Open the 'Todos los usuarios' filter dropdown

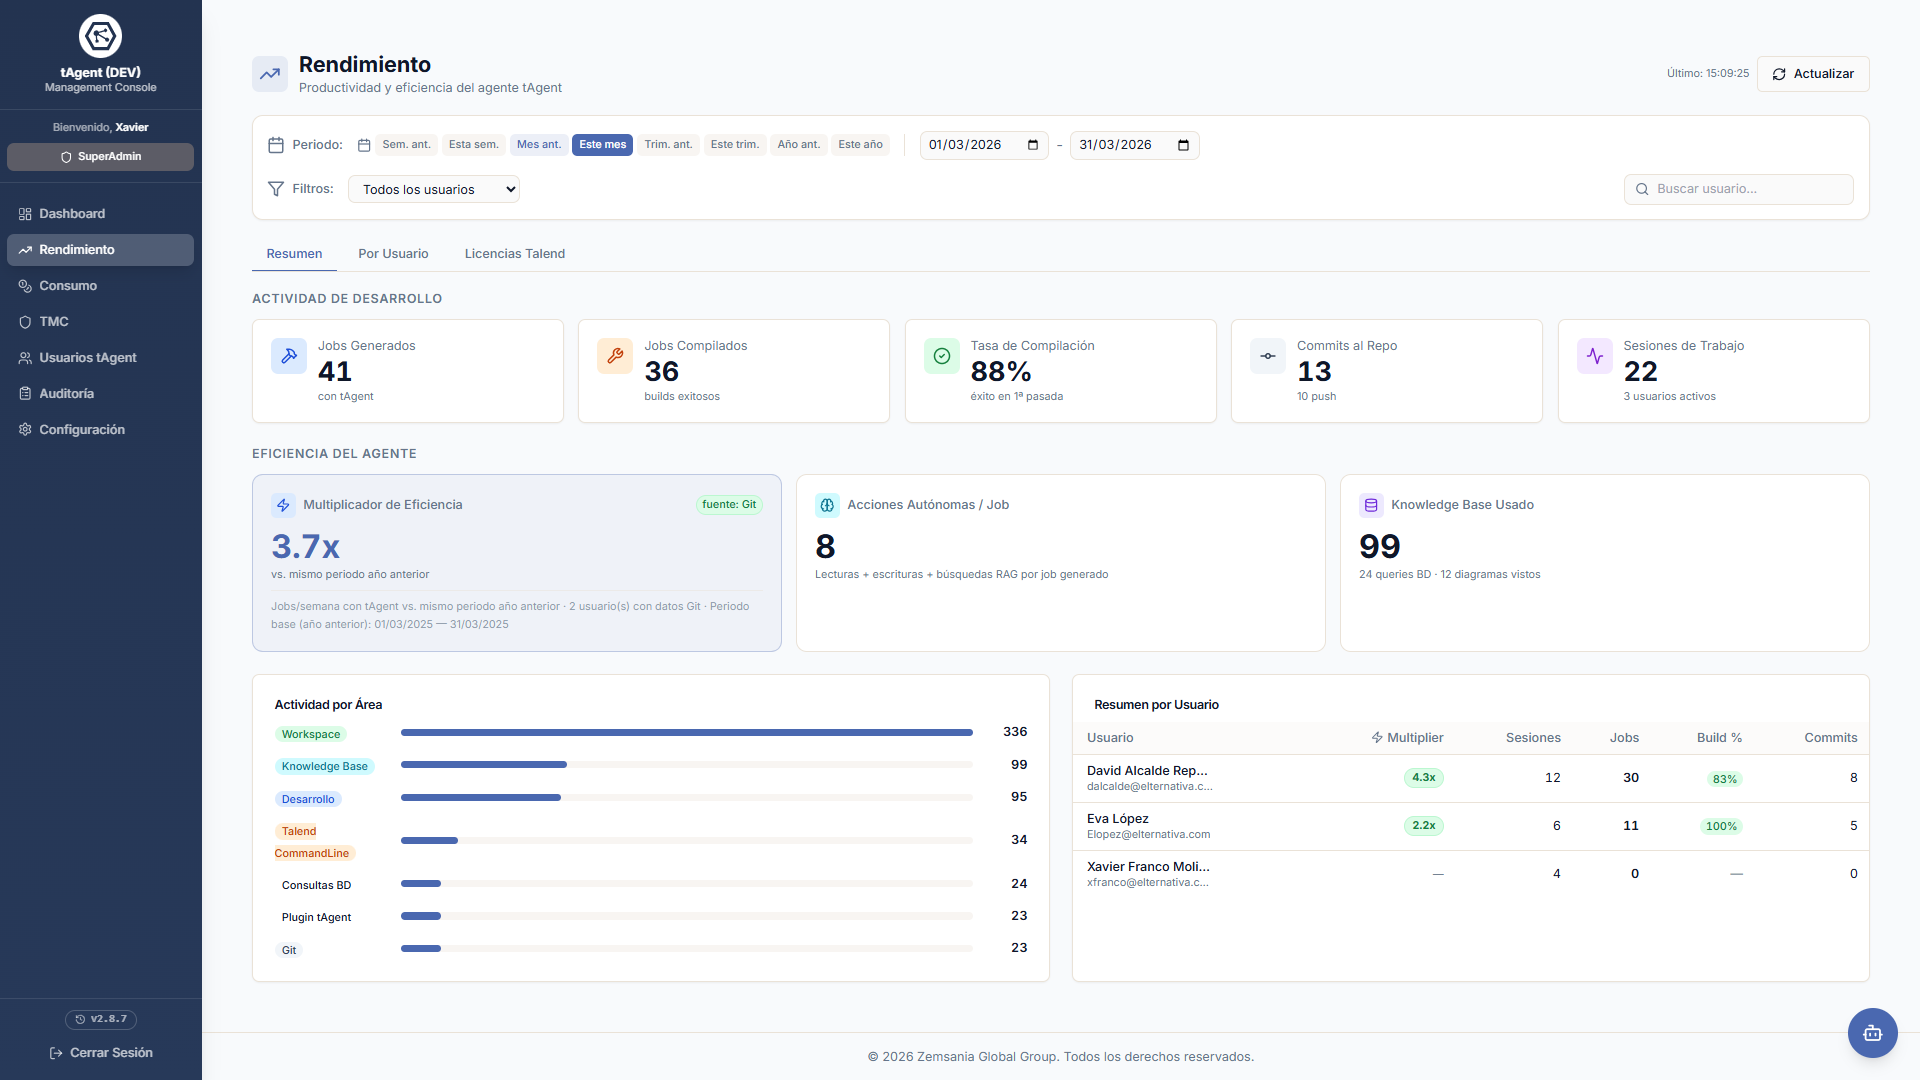pos(434,189)
